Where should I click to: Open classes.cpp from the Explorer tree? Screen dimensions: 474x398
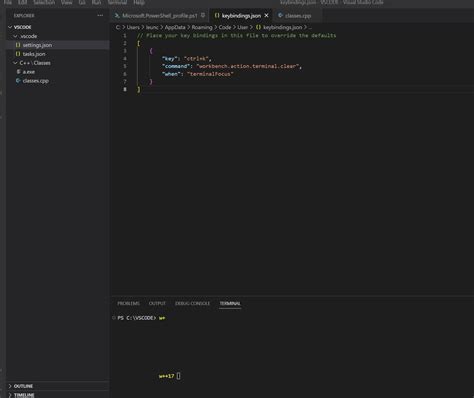58,80
